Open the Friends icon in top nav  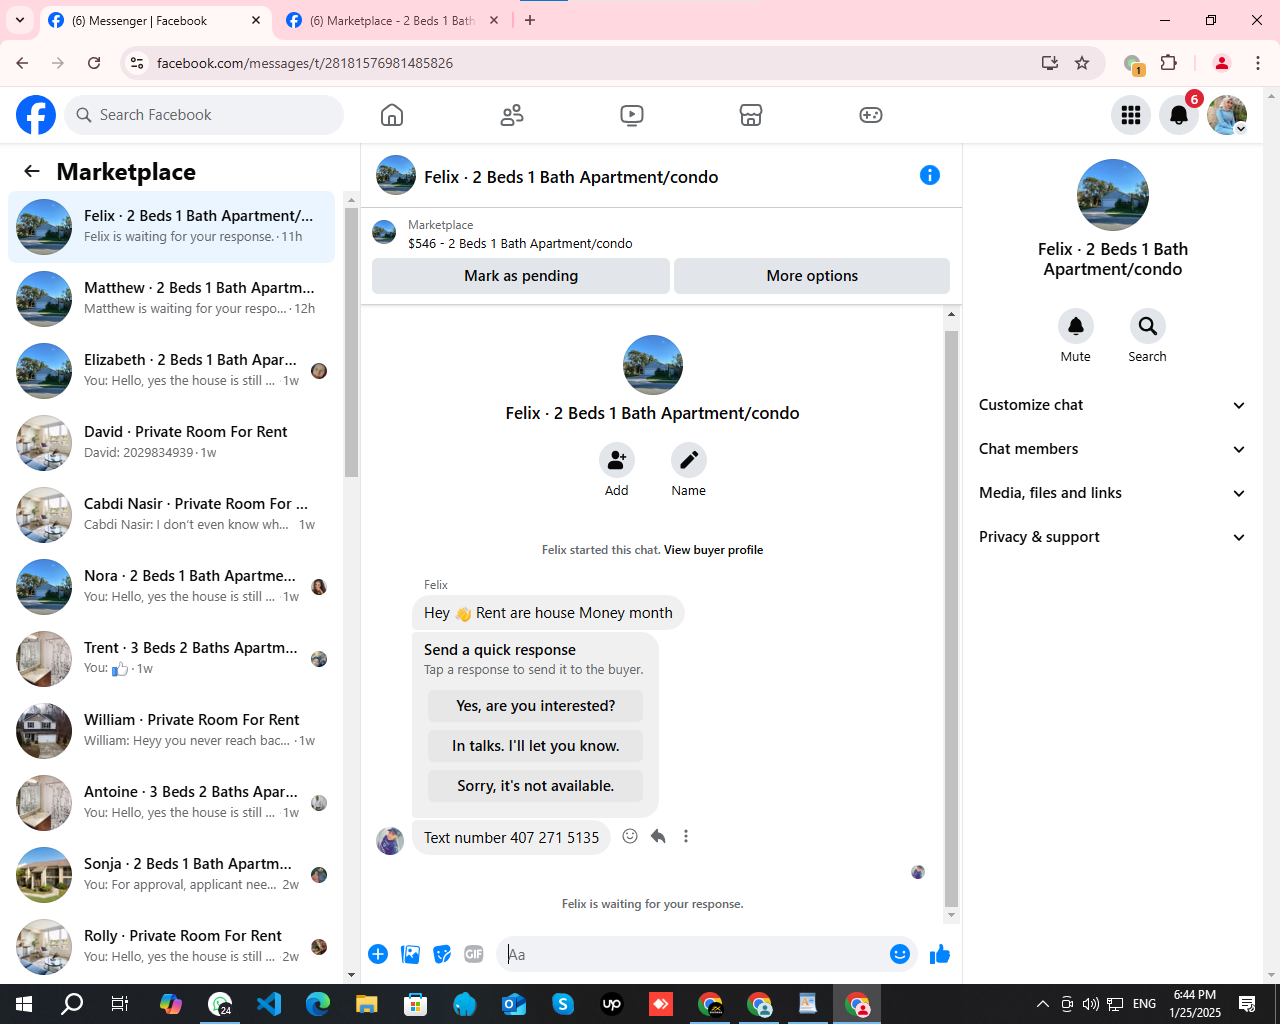pos(512,115)
